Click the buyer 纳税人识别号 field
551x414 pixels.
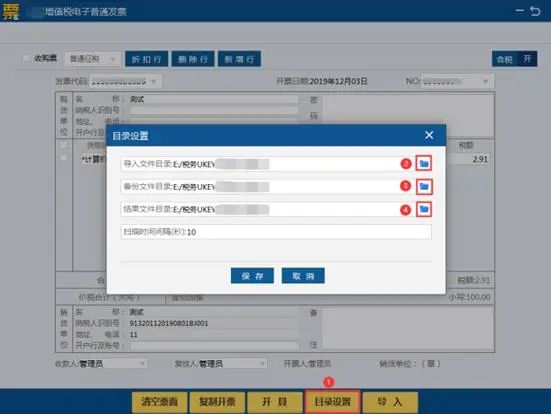coord(214,110)
